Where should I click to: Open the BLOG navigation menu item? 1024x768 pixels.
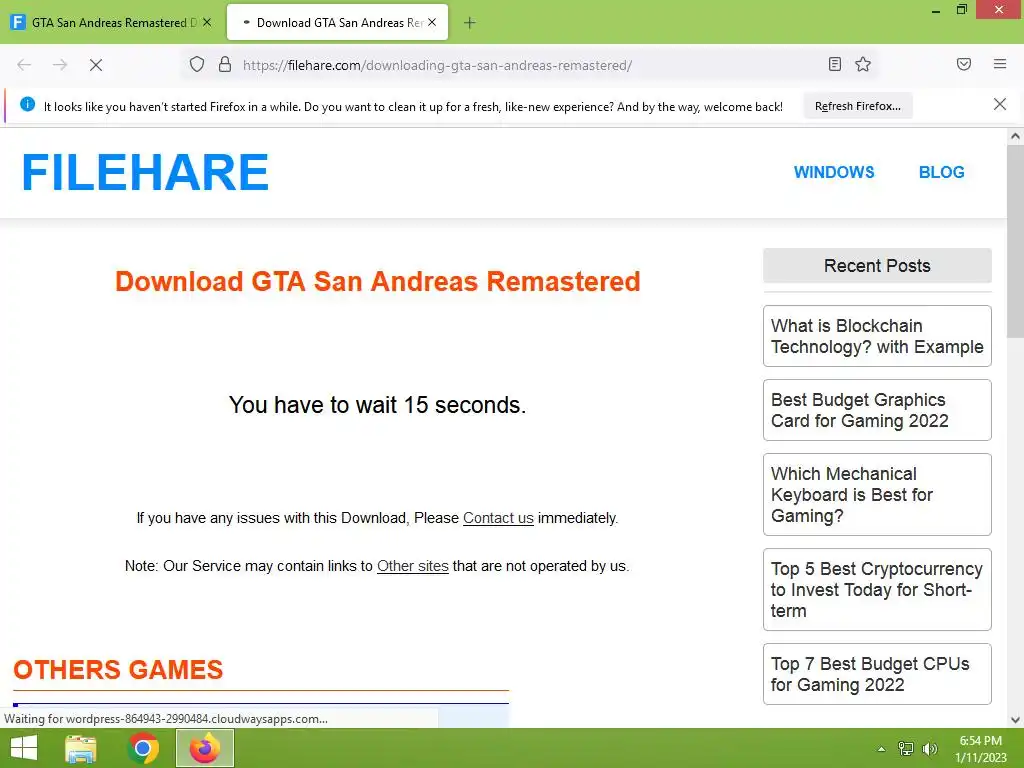click(x=942, y=172)
